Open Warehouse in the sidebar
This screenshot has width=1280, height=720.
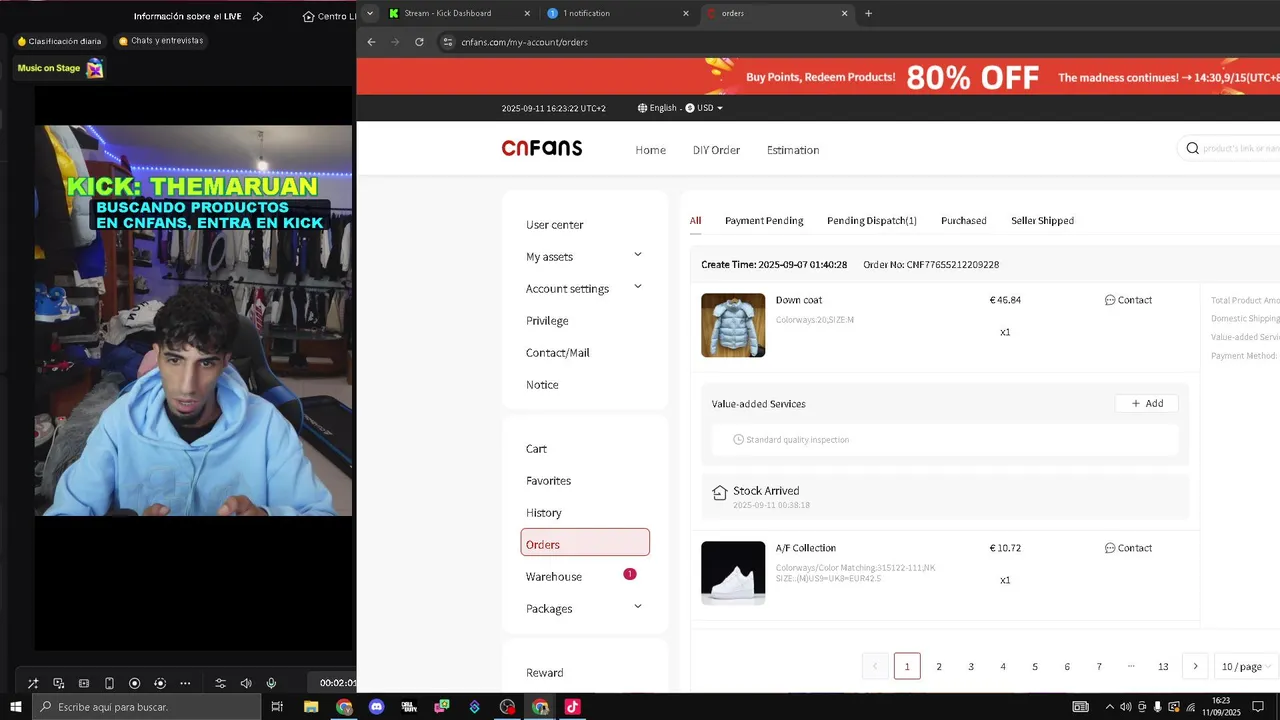(x=554, y=577)
